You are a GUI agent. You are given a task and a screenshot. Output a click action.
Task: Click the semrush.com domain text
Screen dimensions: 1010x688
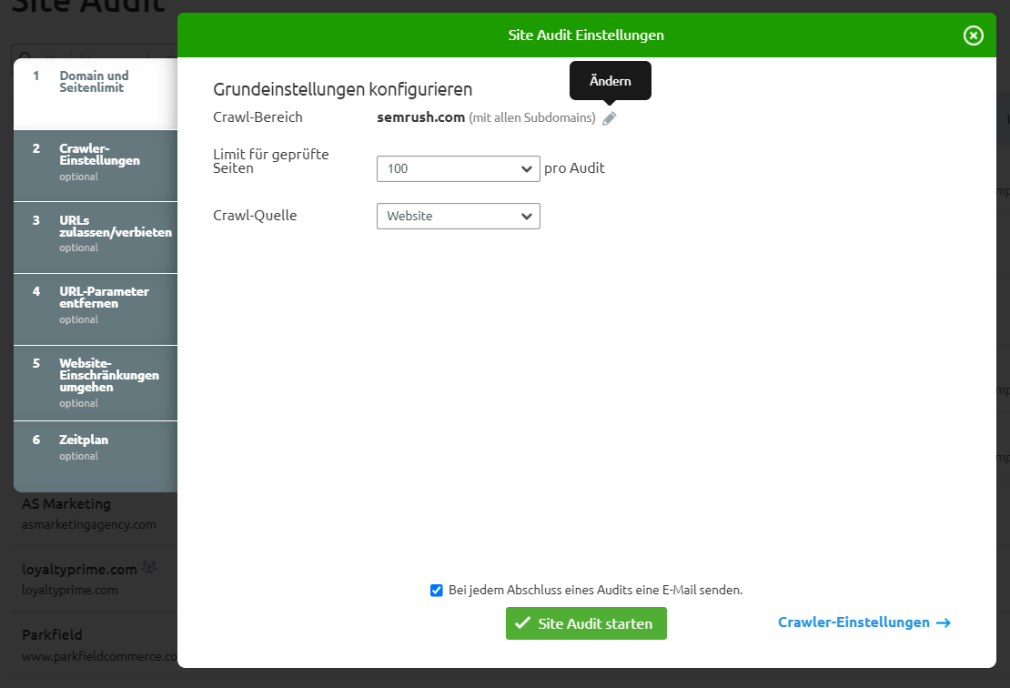(x=421, y=117)
